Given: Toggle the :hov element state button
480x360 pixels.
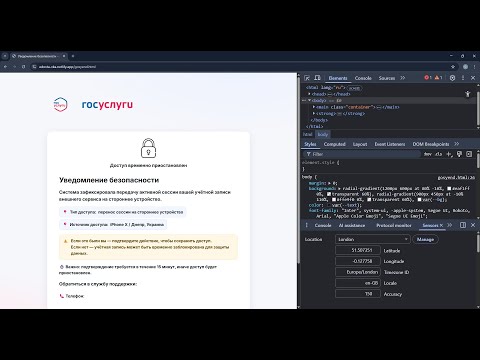Looking at the screenshot, I should 428,154.
